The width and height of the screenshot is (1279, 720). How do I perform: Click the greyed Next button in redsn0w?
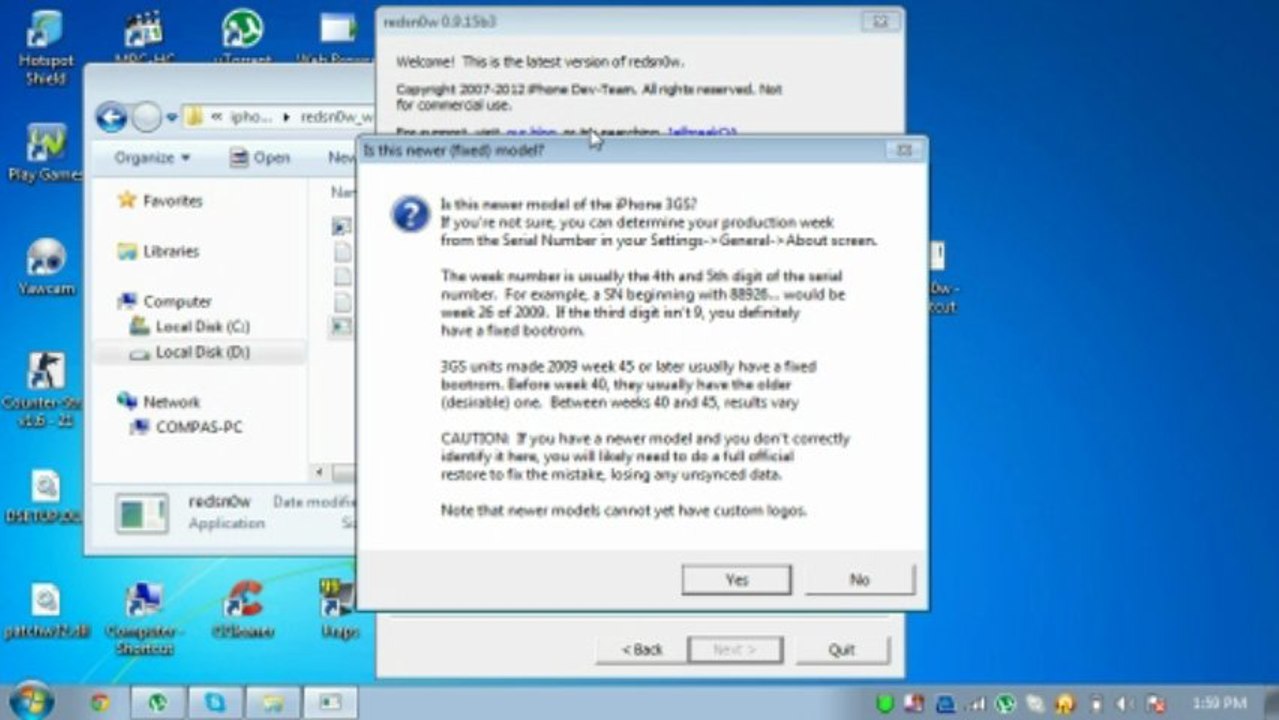735,650
